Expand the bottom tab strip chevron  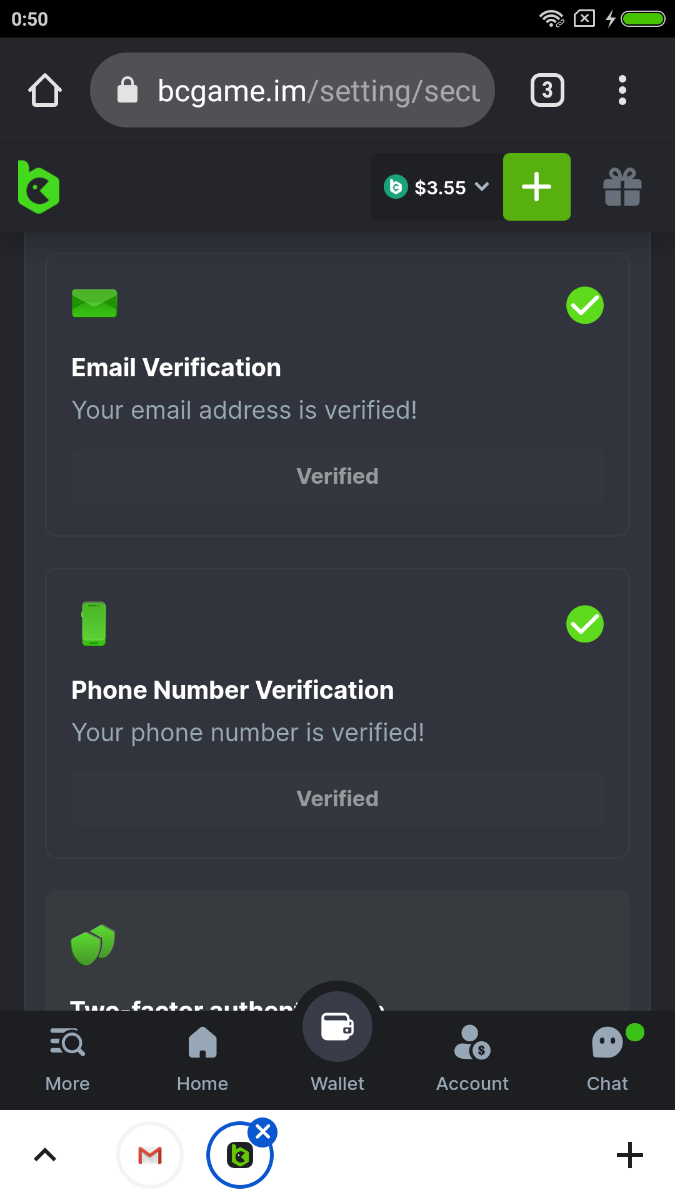[45, 1156]
